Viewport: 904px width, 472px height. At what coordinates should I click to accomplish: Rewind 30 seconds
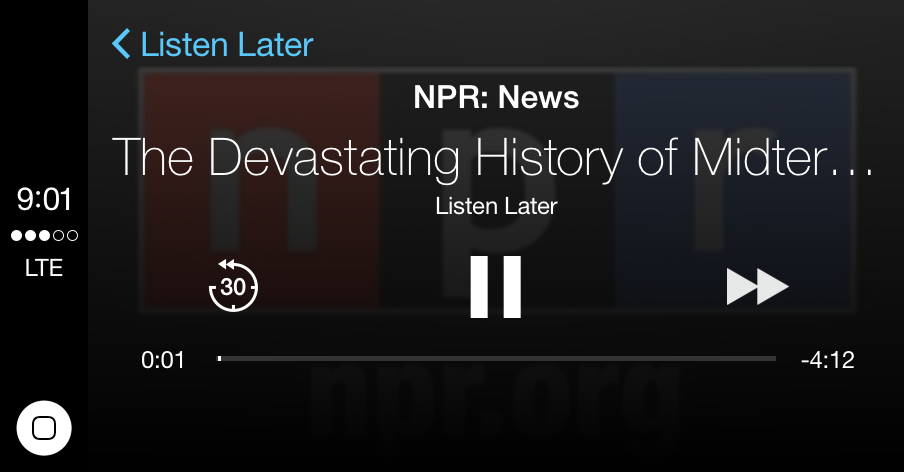[x=233, y=286]
